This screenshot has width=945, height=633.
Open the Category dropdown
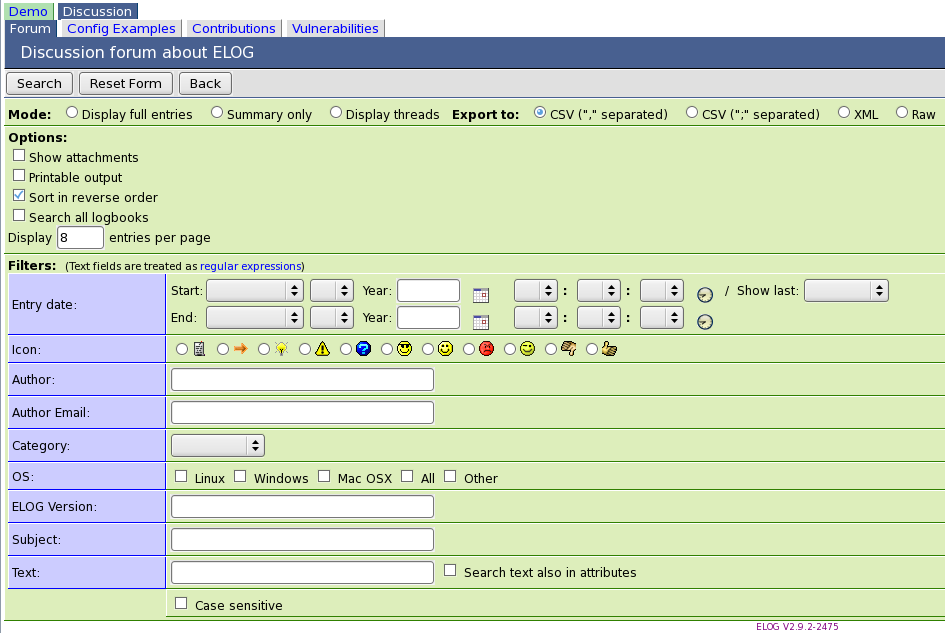[218, 446]
